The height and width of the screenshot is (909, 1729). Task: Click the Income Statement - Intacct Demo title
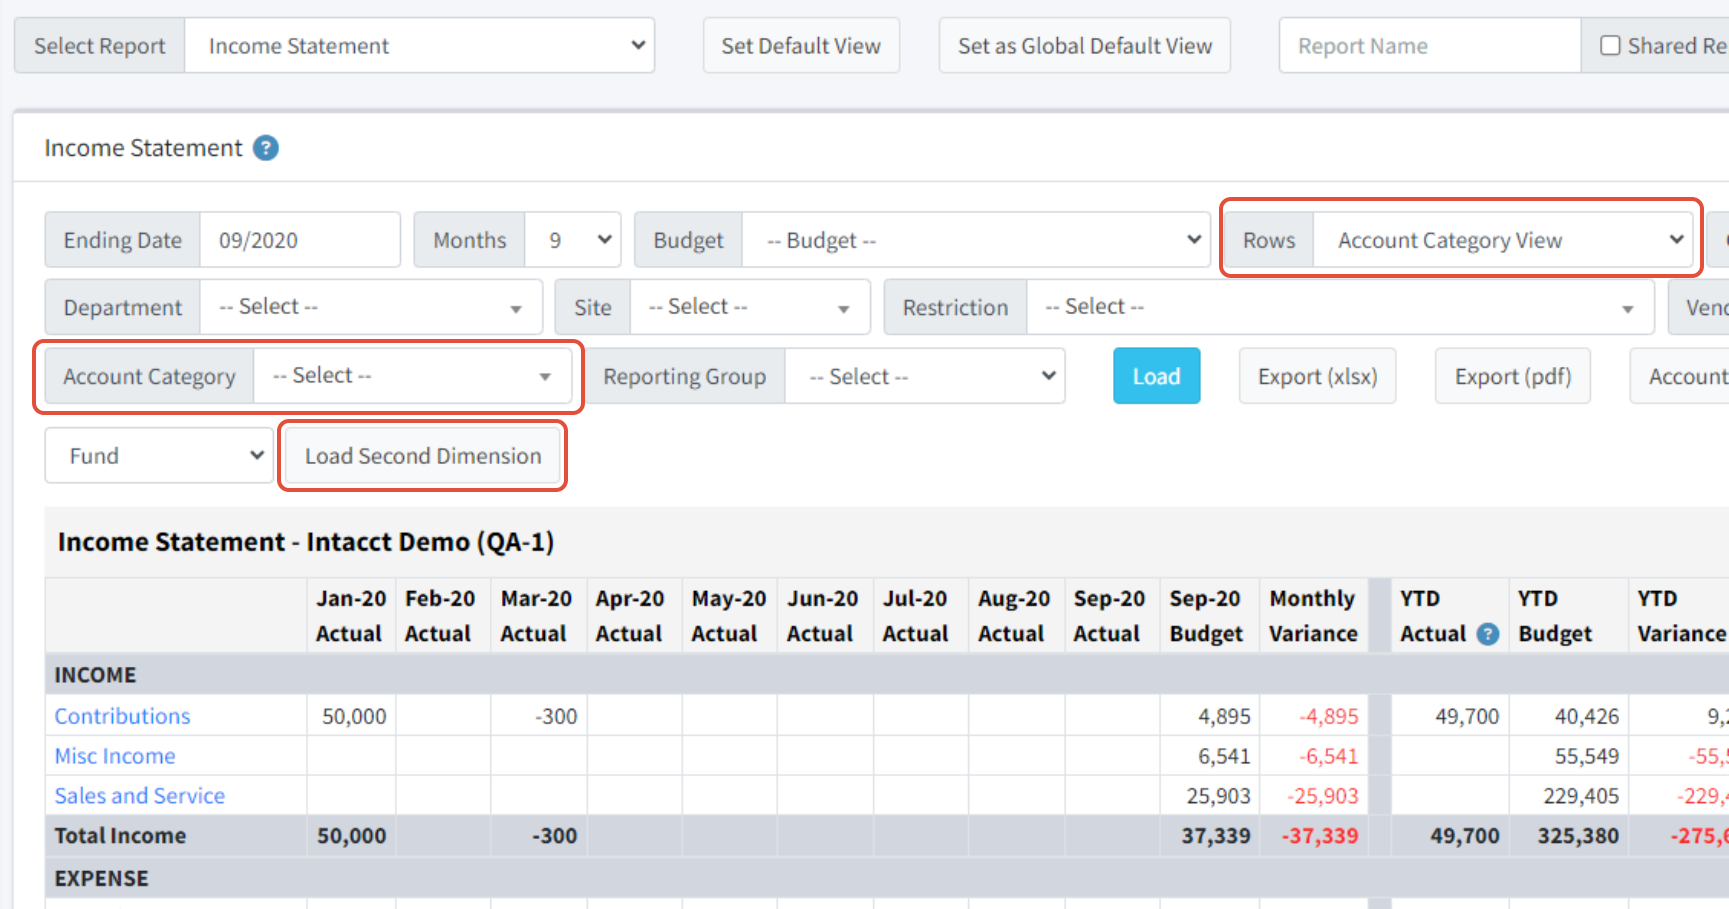(x=306, y=542)
